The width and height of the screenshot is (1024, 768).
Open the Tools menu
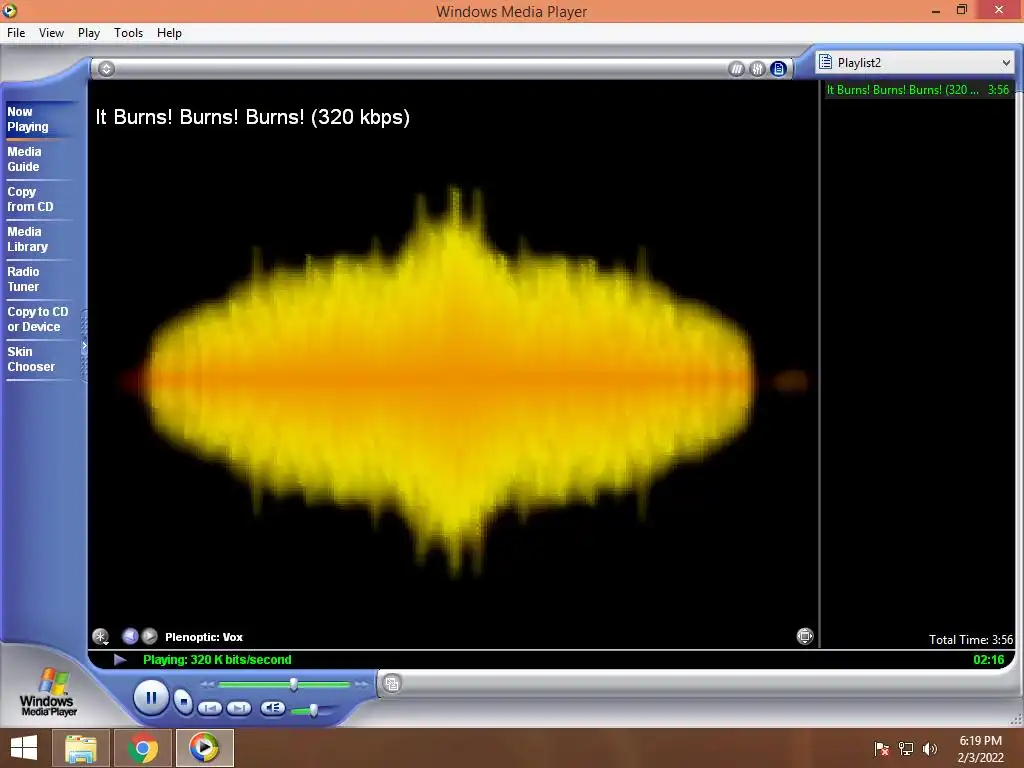129,33
